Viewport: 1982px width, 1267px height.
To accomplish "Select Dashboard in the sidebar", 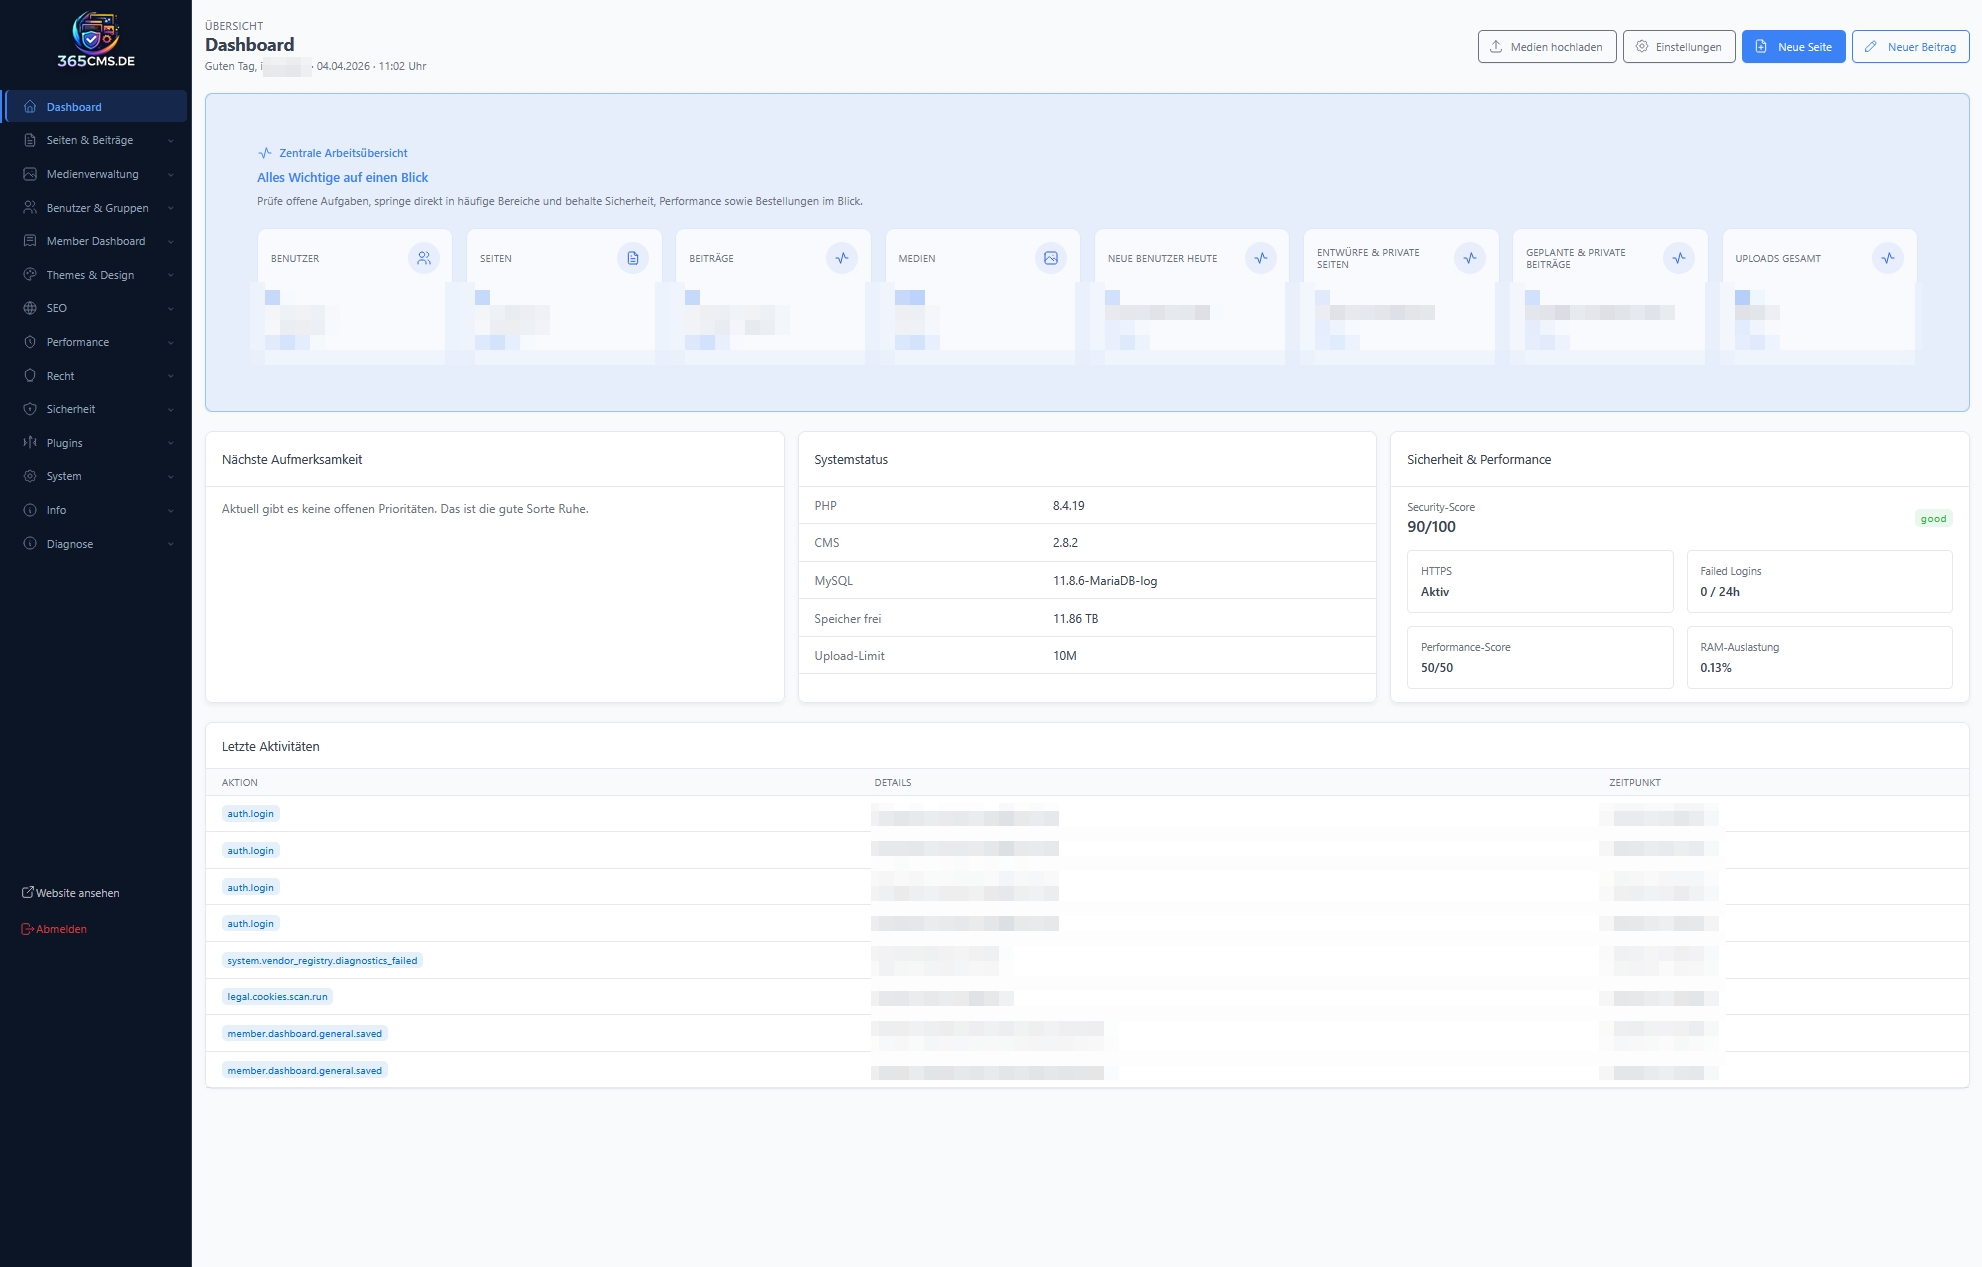I will (74, 107).
